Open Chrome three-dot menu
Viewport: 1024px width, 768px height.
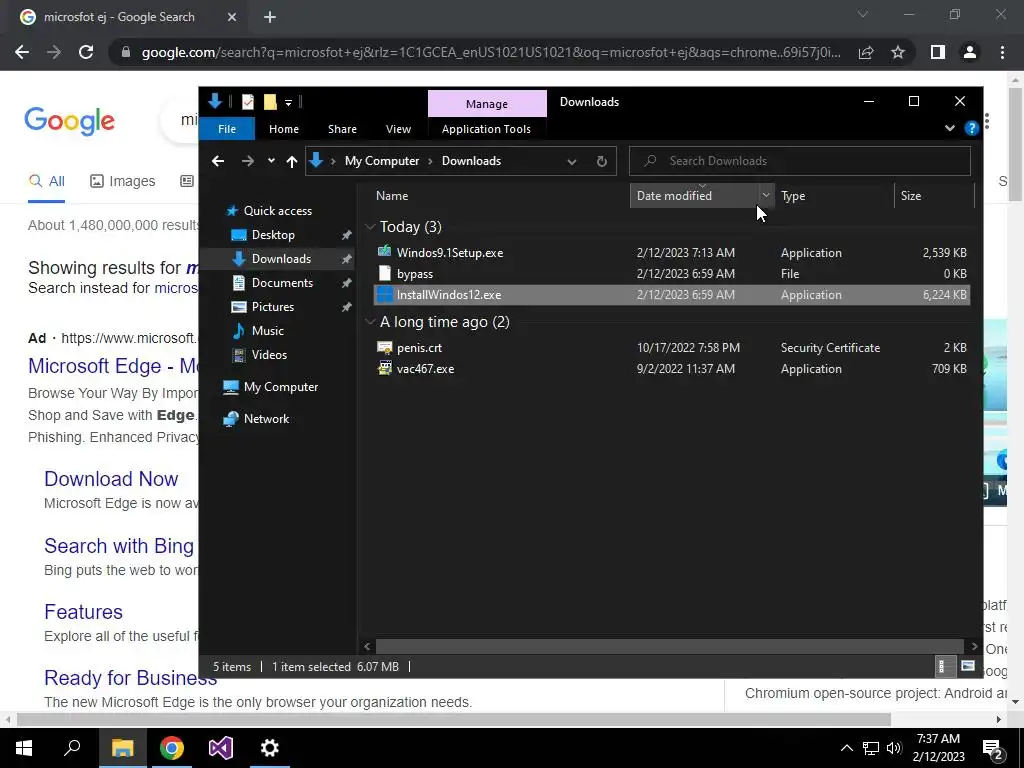pyautogui.click(x=1002, y=52)
